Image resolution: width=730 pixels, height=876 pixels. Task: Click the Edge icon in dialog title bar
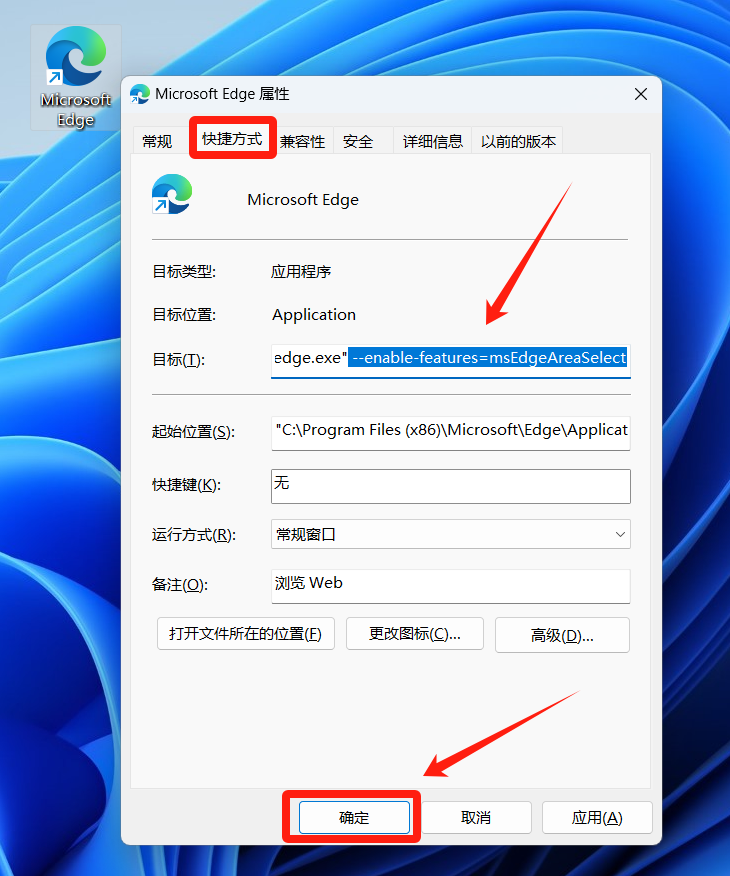click(140, 94)
